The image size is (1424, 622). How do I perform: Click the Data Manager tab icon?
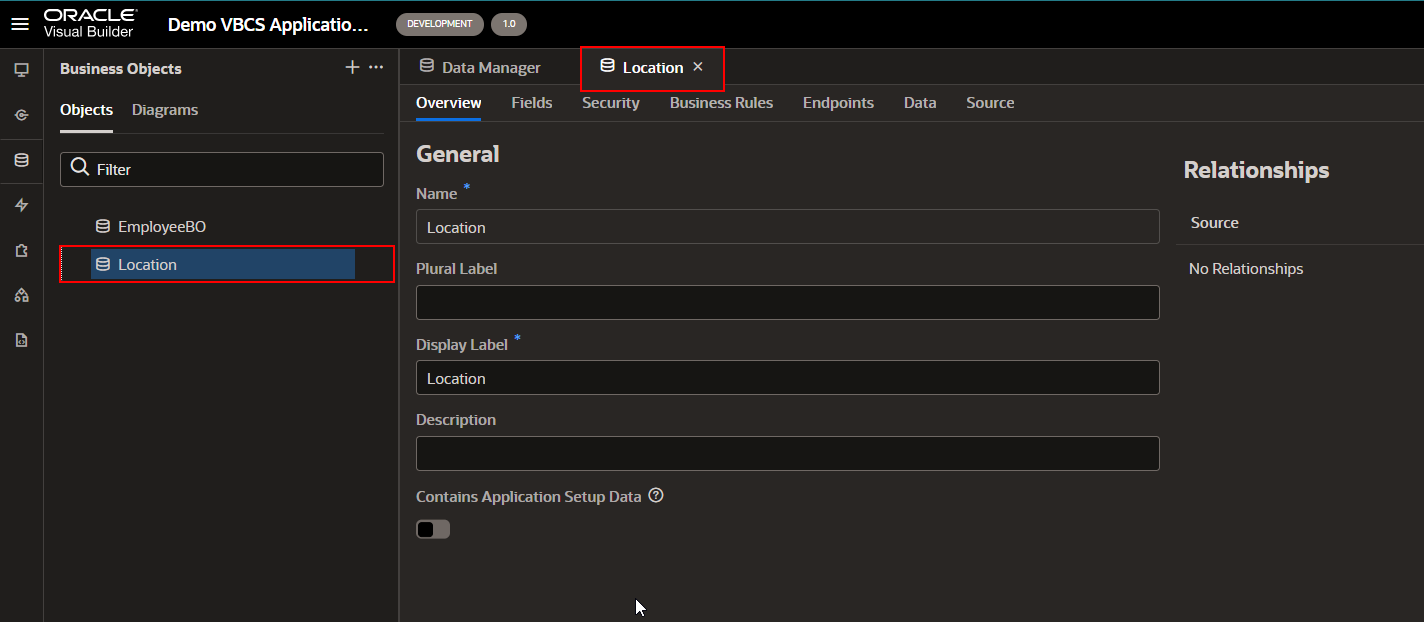(x=426, y=67)
